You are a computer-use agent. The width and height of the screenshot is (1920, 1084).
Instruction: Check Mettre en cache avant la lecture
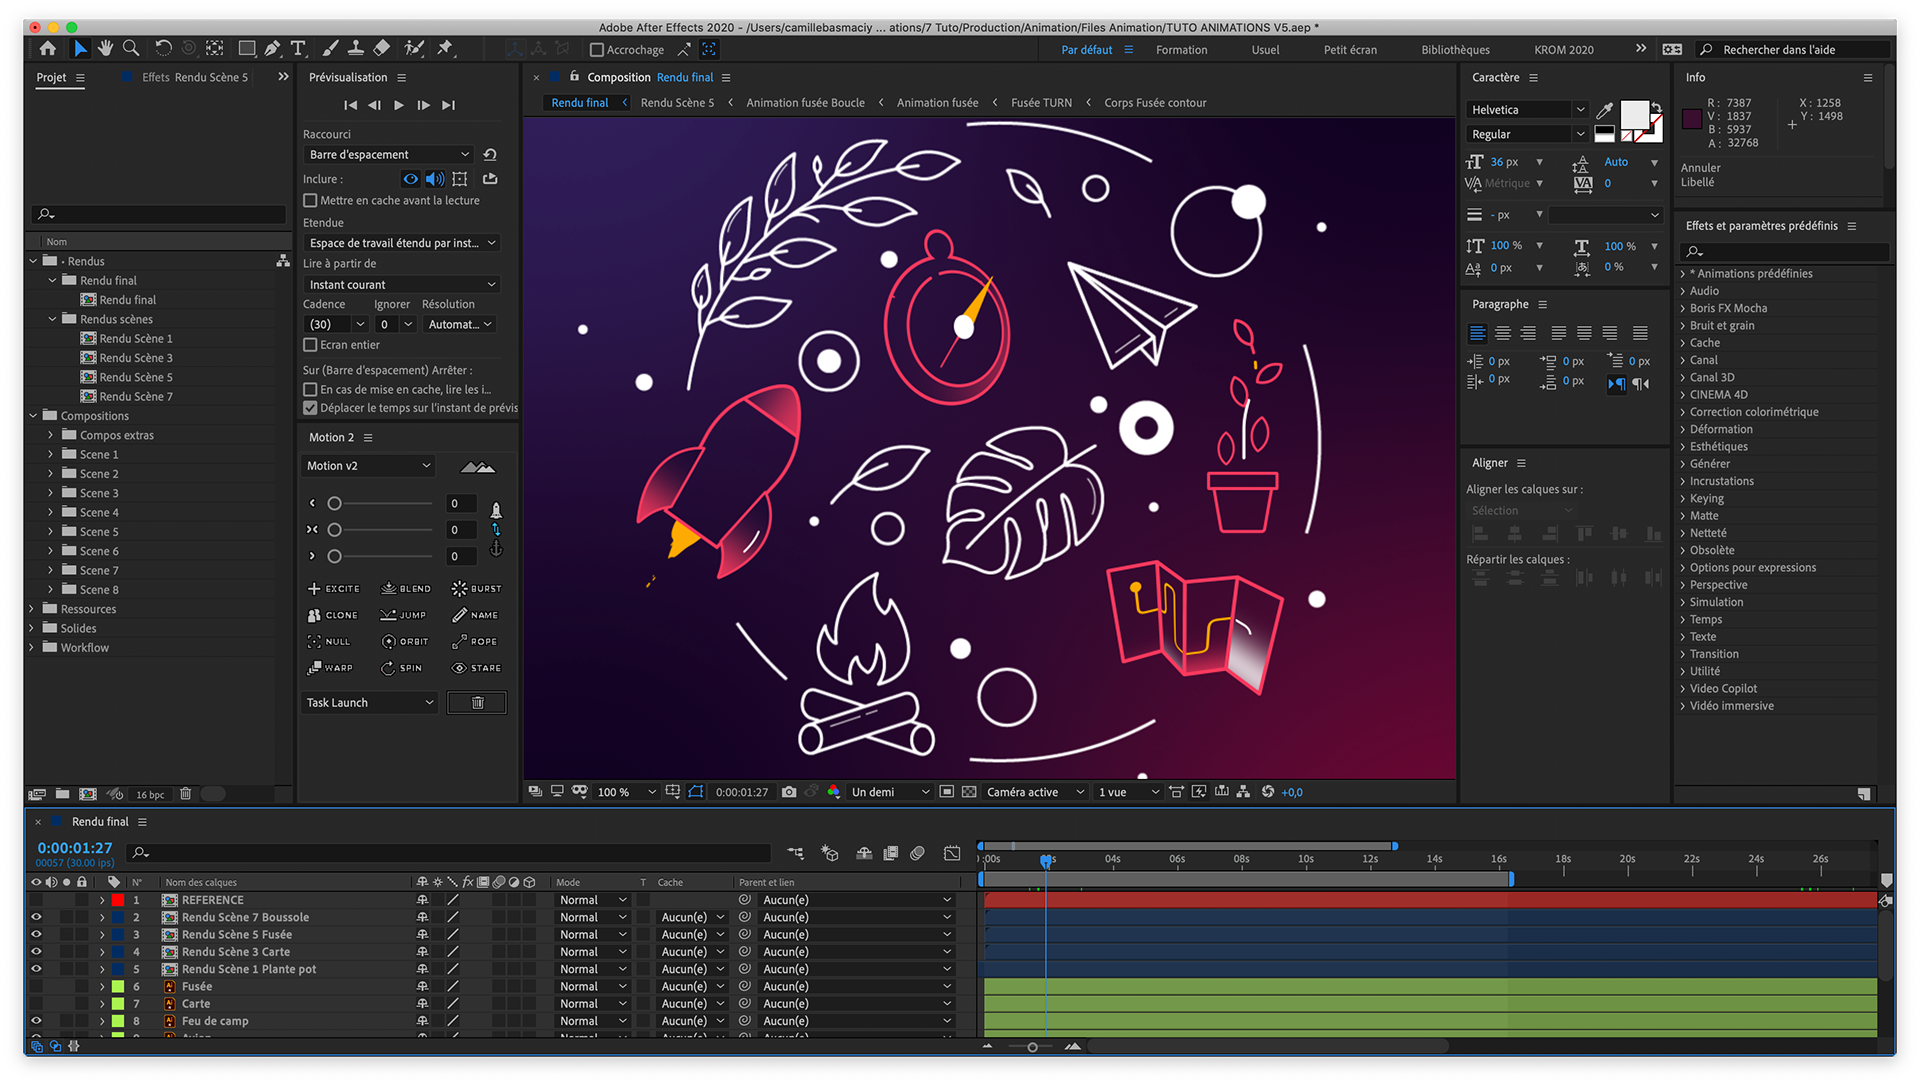tap(310, 201)
